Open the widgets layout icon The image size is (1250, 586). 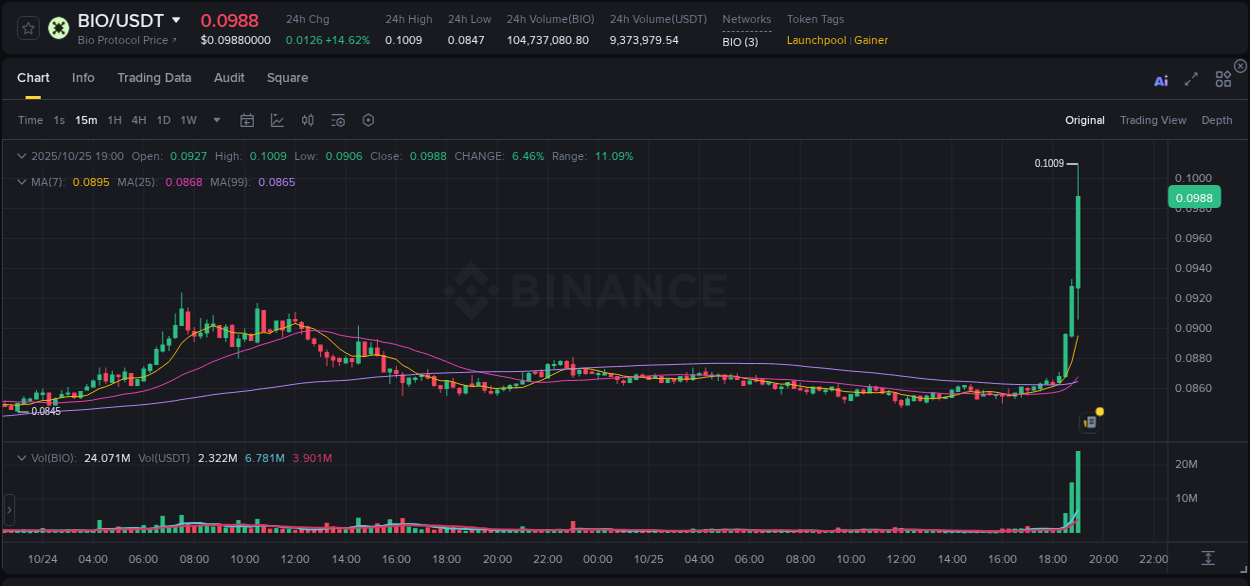point(1223,78)
